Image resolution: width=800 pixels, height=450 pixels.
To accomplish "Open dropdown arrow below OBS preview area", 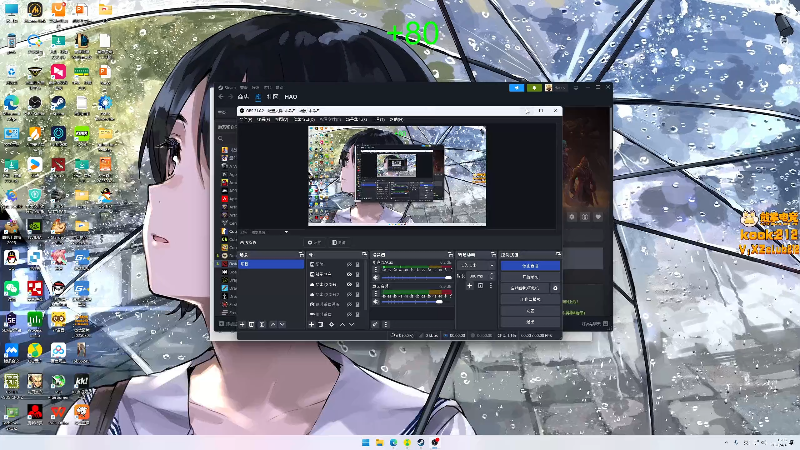I will point(286,232).
